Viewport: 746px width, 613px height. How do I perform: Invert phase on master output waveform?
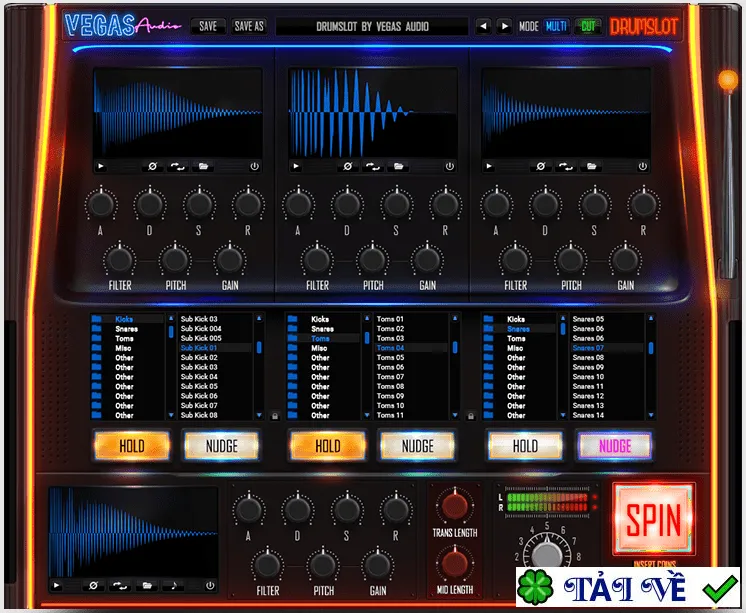[93, 585]
